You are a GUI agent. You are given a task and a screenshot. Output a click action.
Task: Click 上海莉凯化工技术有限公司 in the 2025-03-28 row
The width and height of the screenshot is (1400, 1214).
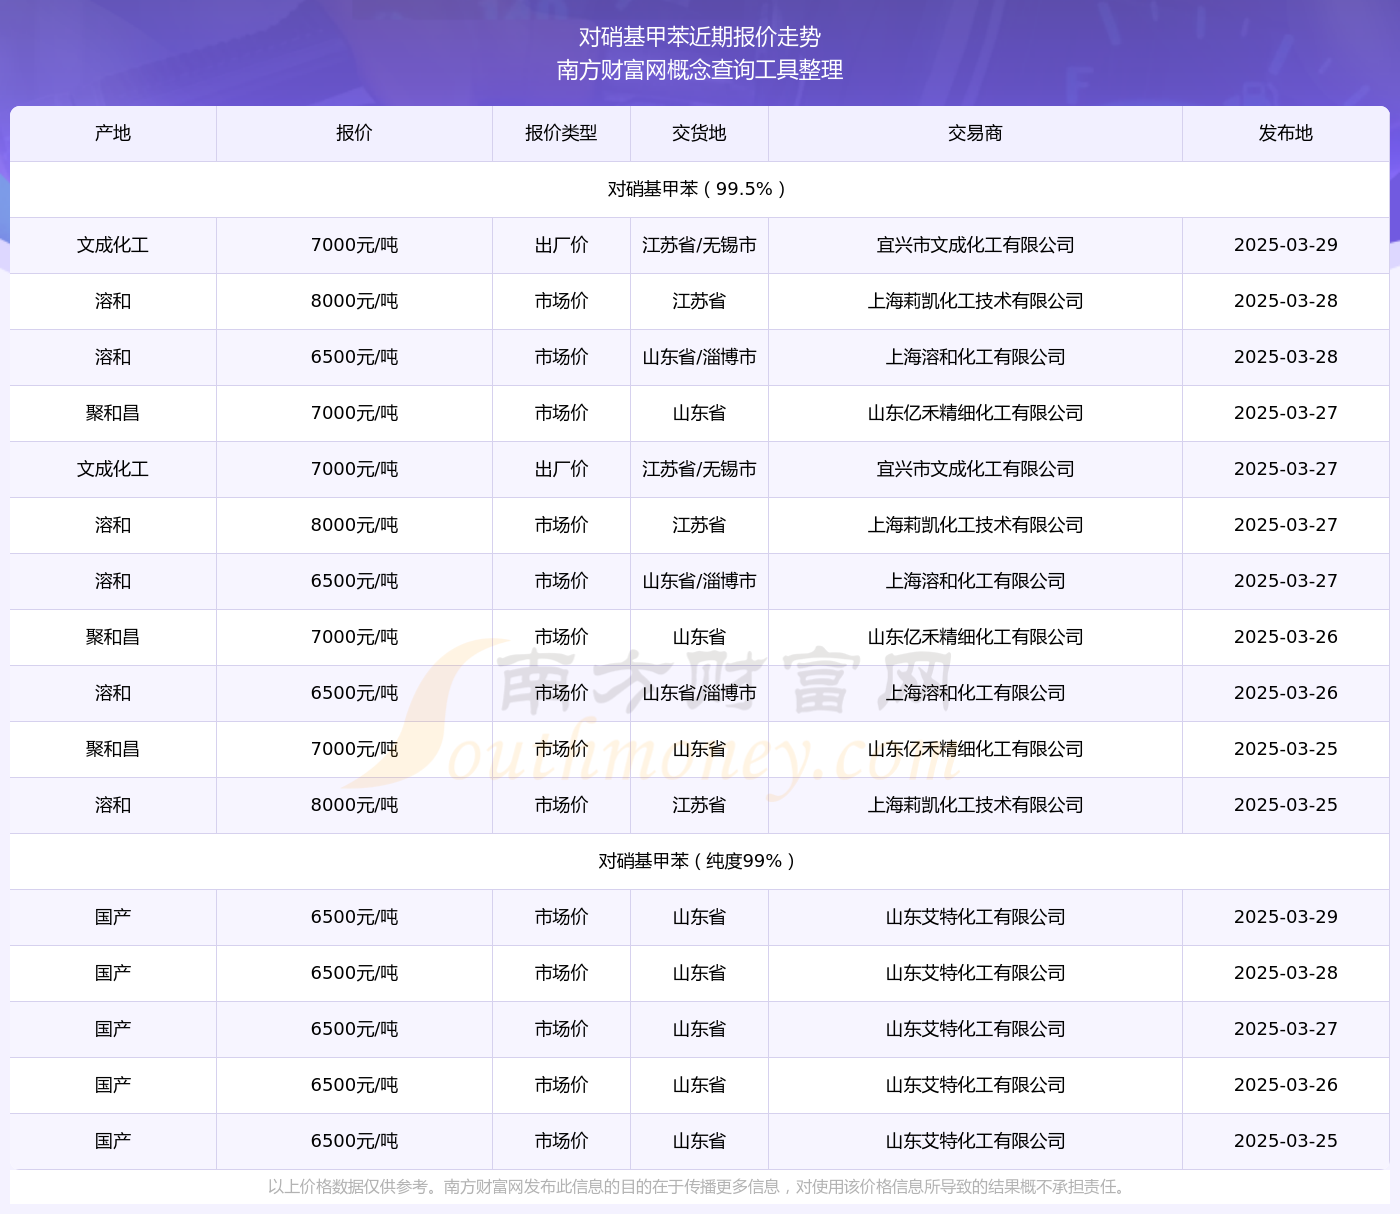[x=975, y=301]
